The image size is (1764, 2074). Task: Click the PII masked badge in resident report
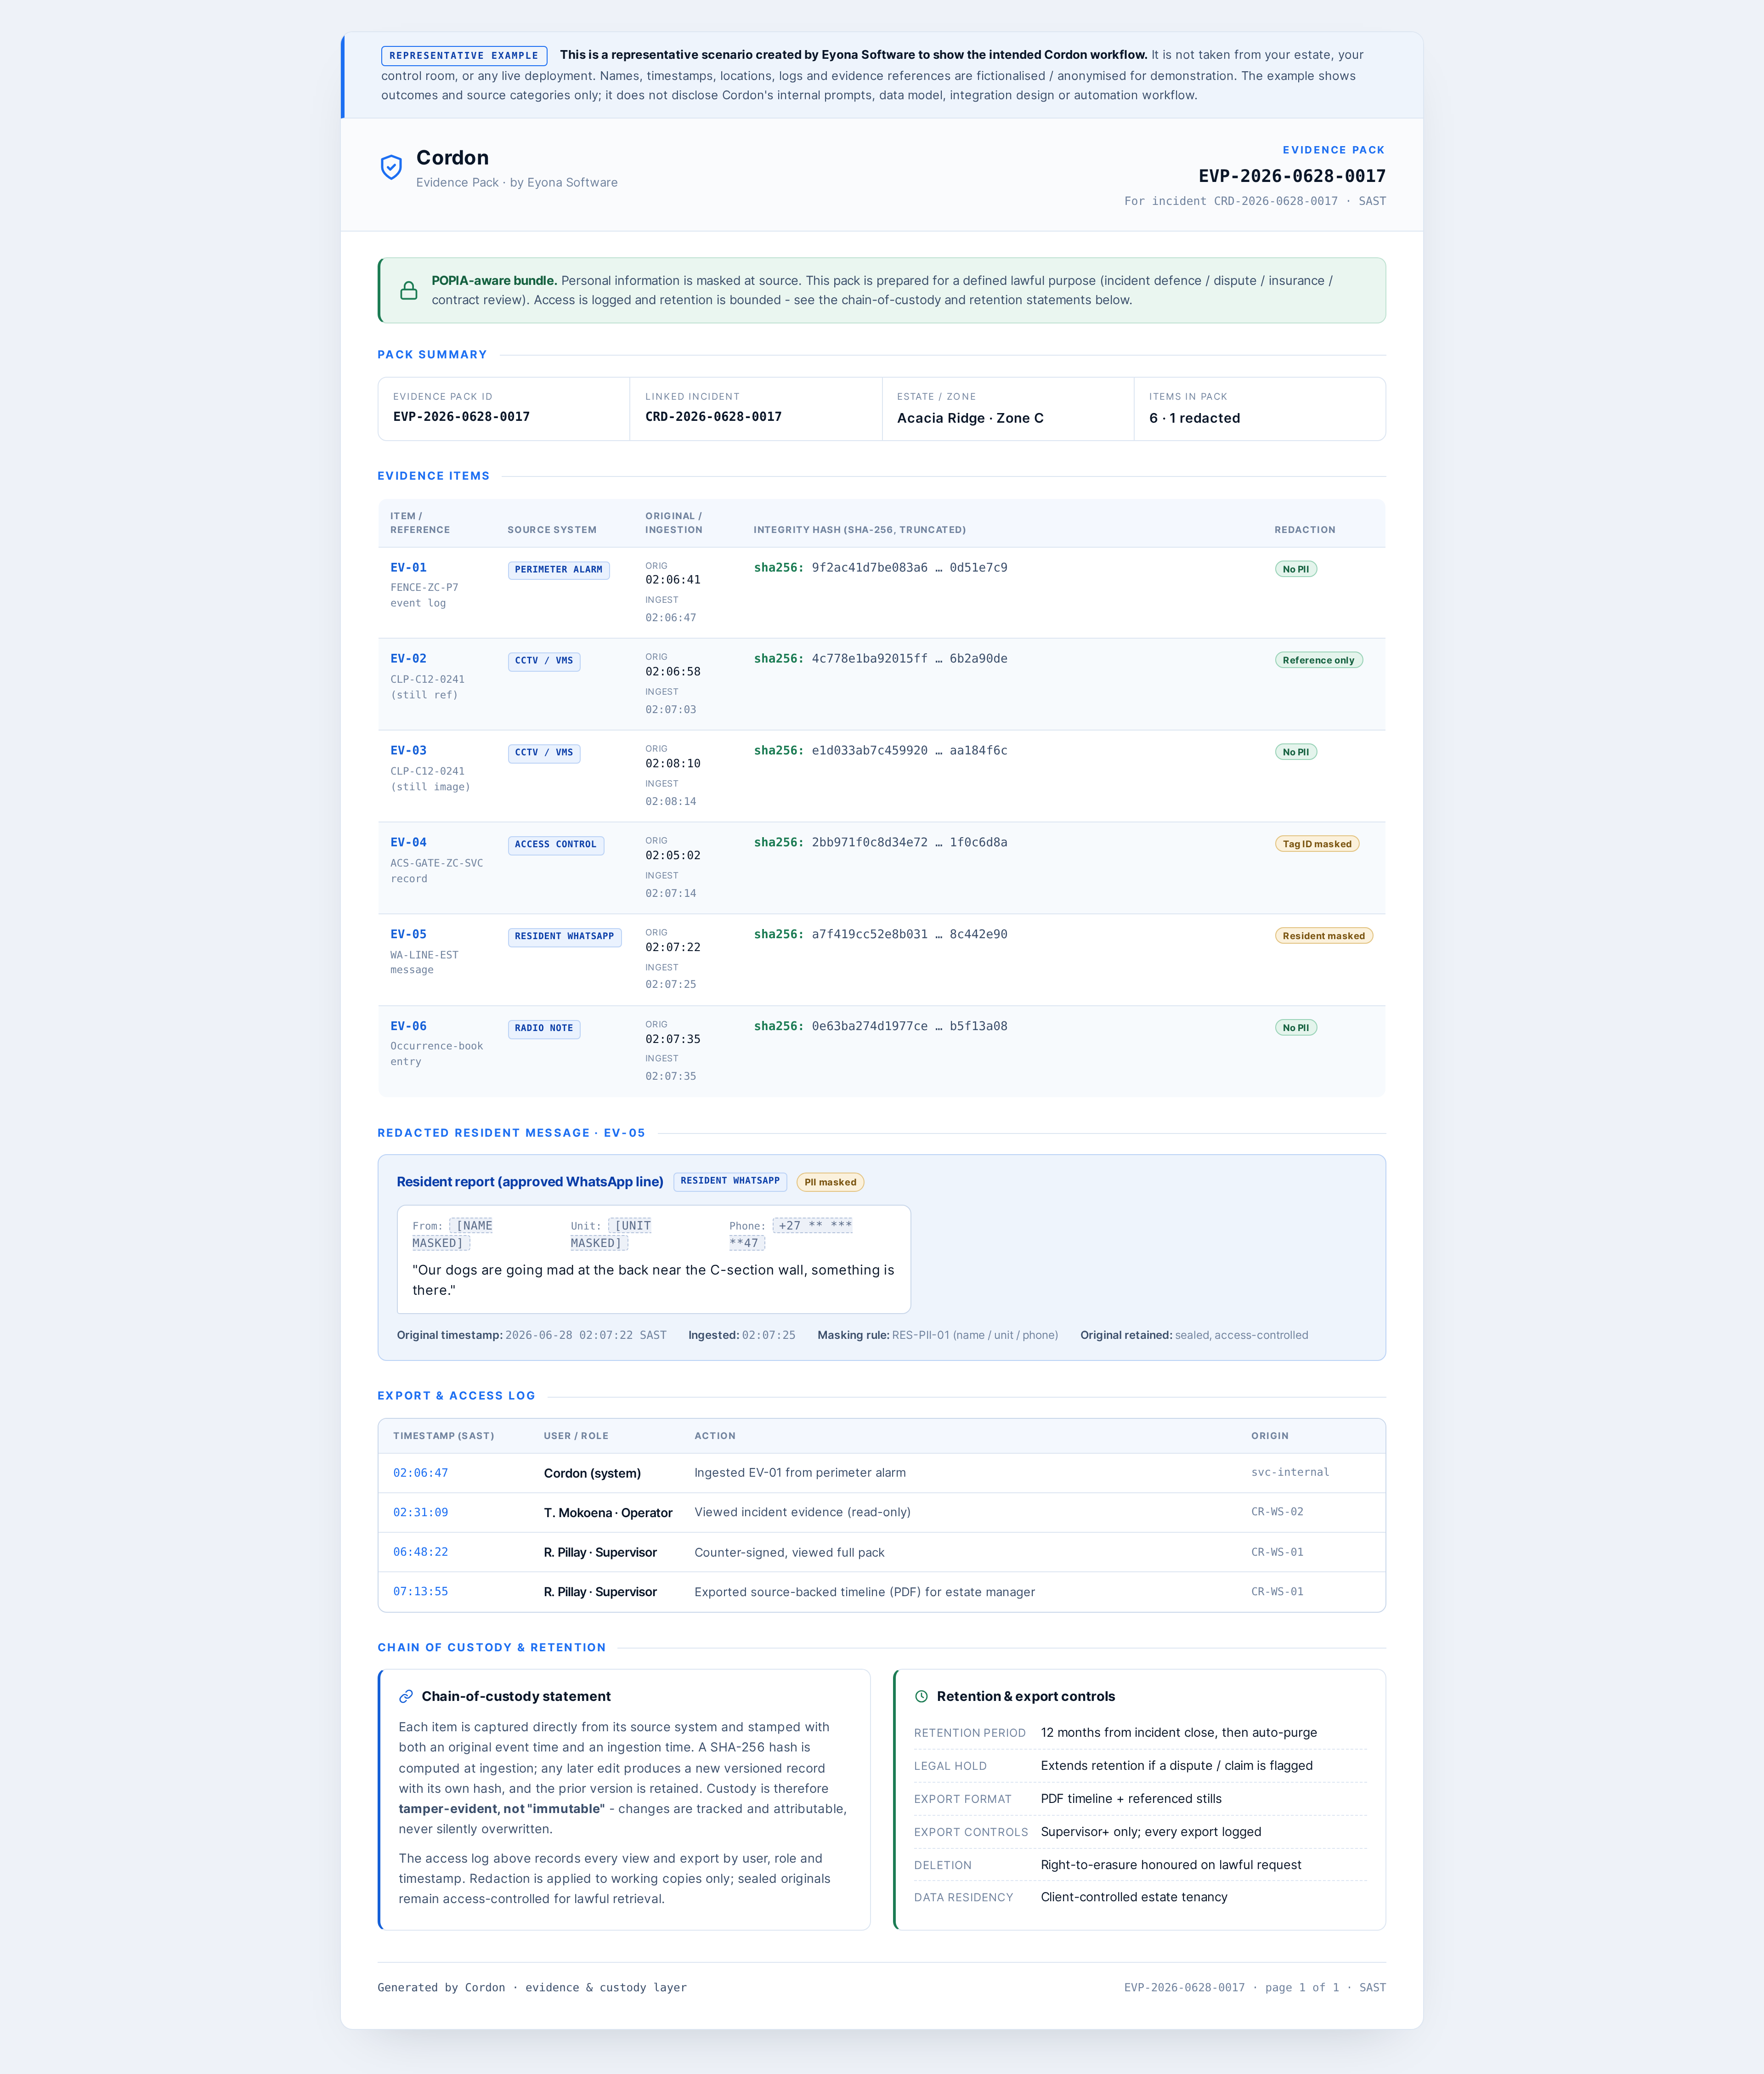click(830, 1183)
